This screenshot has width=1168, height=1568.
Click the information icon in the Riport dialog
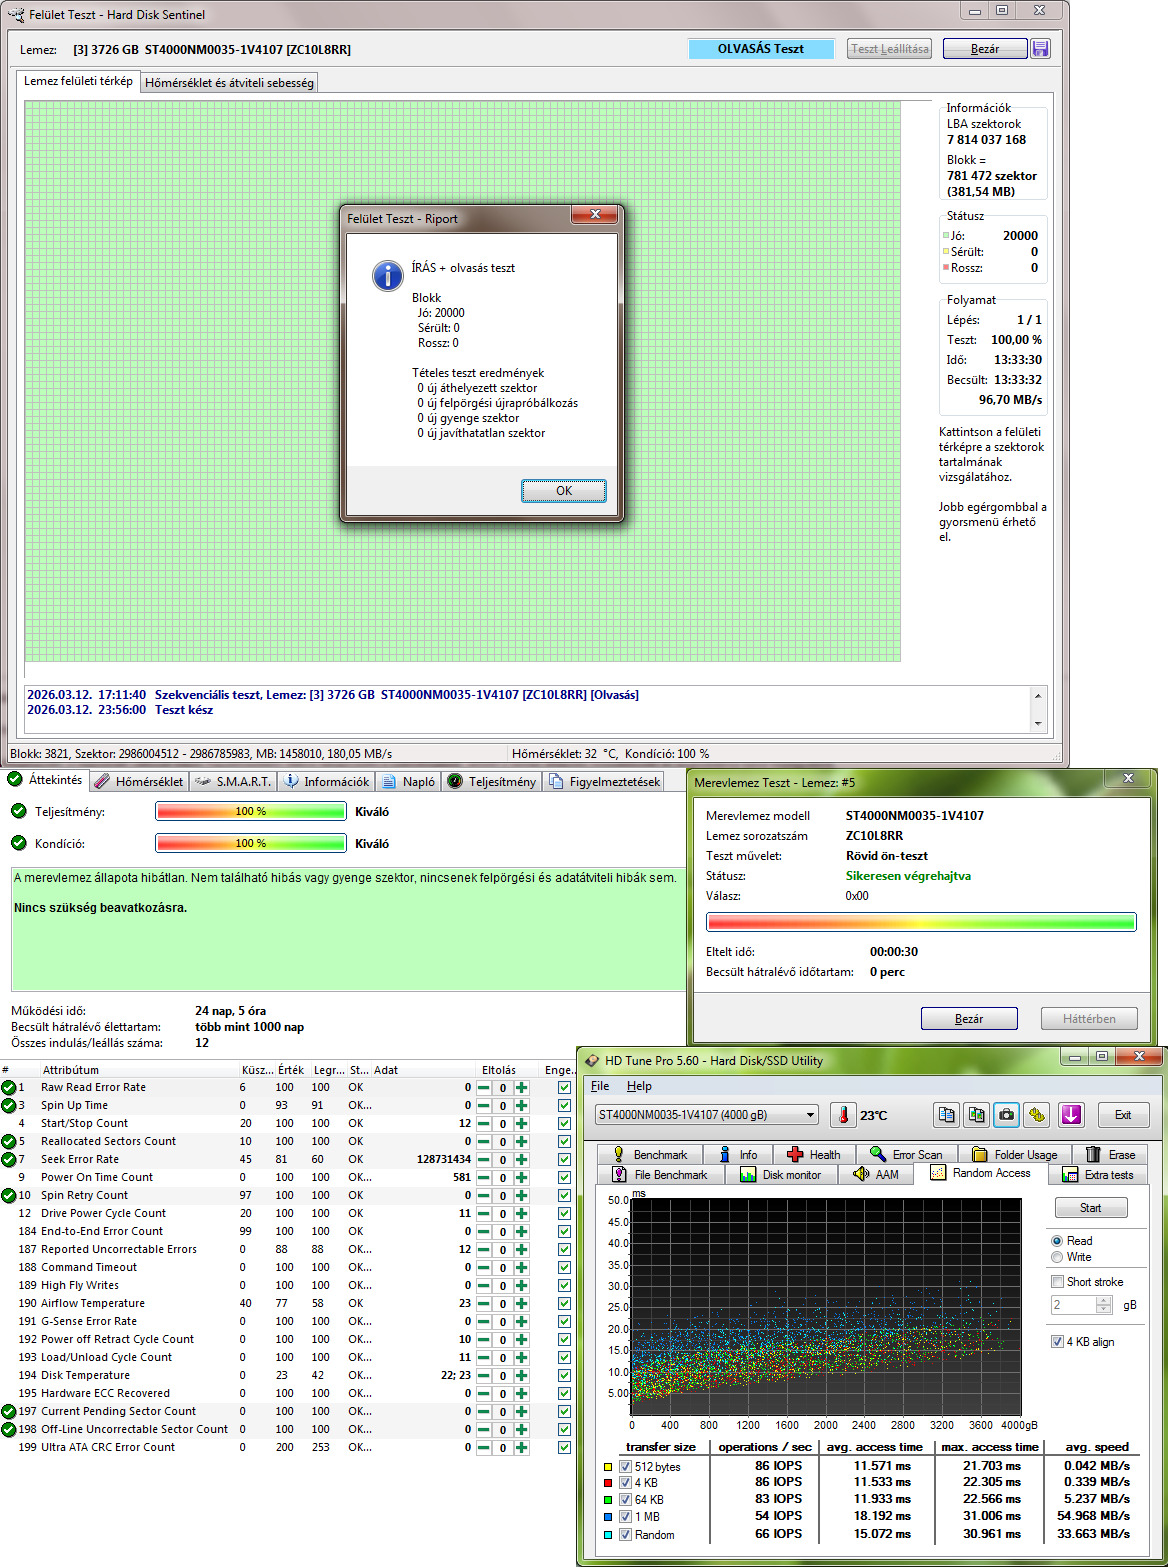point(387,276)
